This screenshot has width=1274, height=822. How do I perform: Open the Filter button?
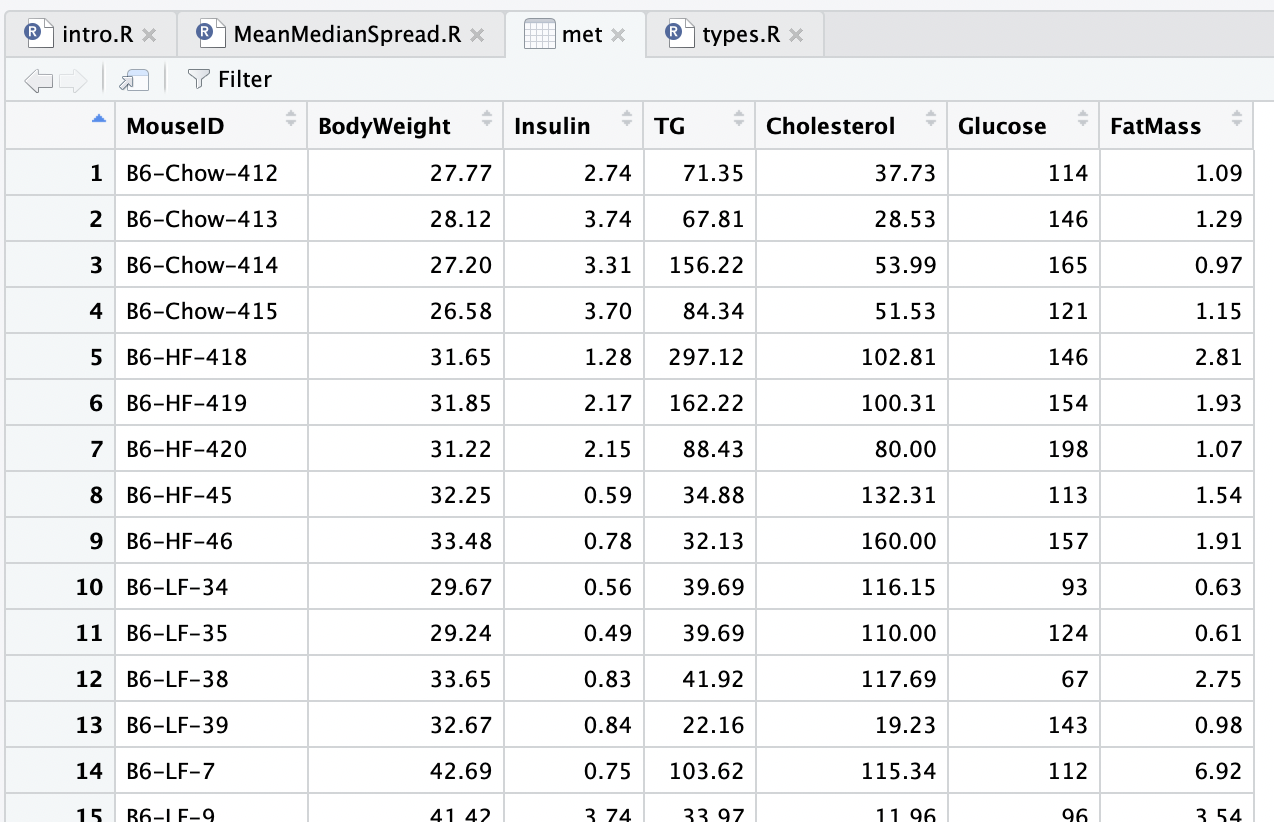coord(229,79)
